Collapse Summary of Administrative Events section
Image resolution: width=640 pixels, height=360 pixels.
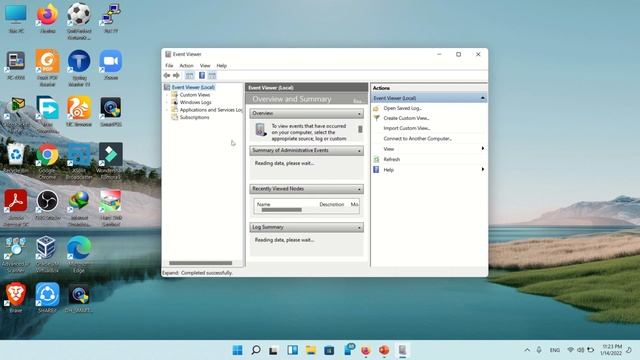(x=359, y=151)
